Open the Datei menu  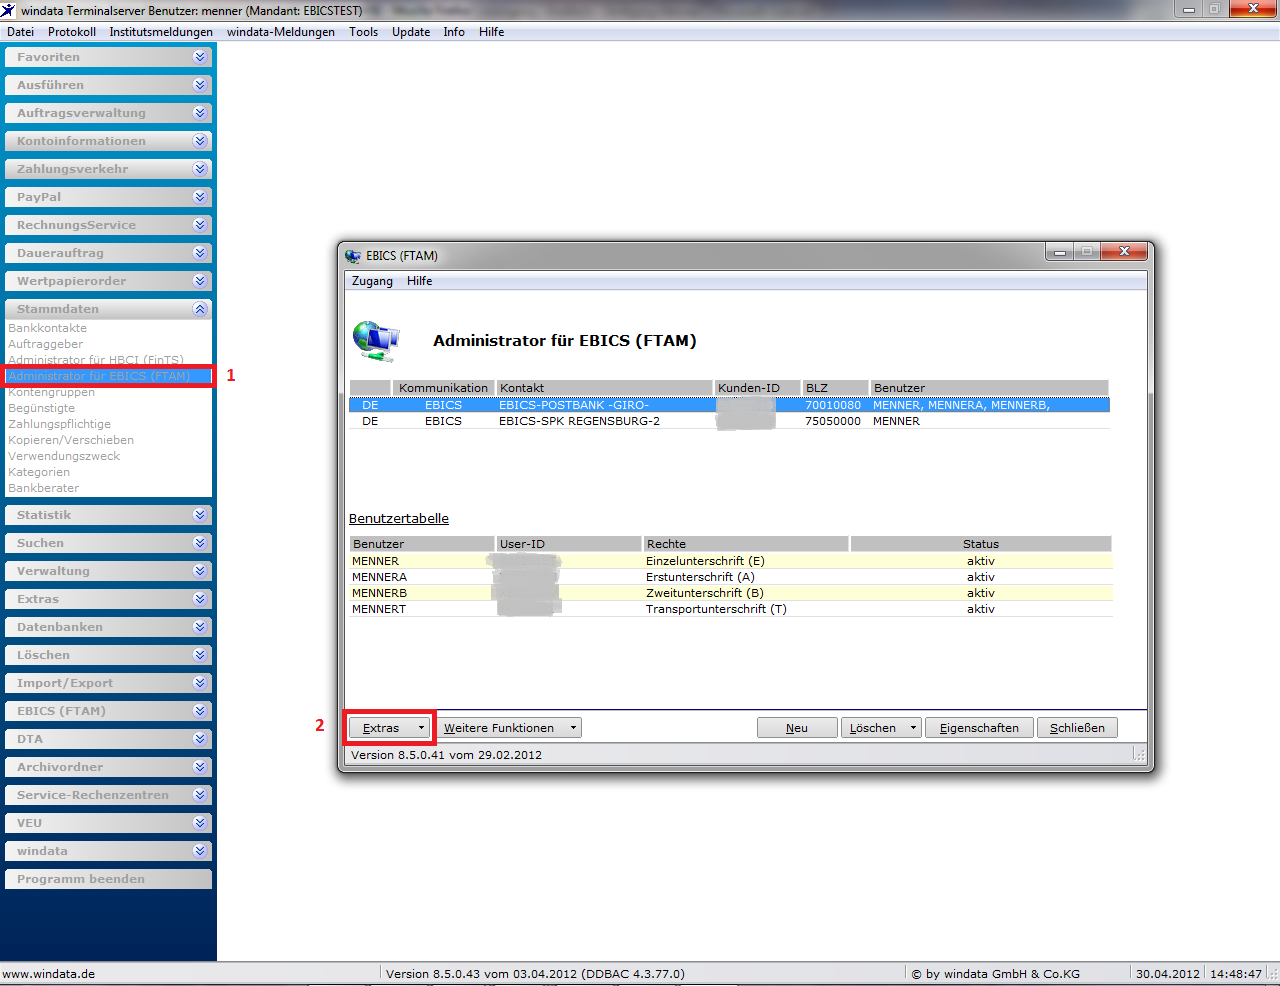pos(20,32)
